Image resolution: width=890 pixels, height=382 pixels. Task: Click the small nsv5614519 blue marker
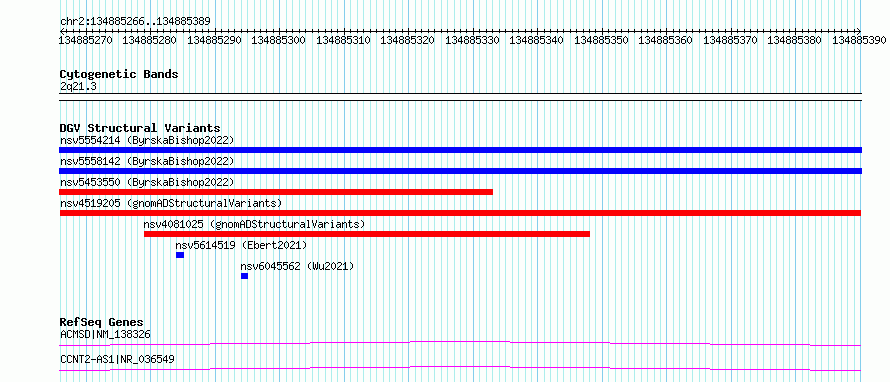(180, 255)
